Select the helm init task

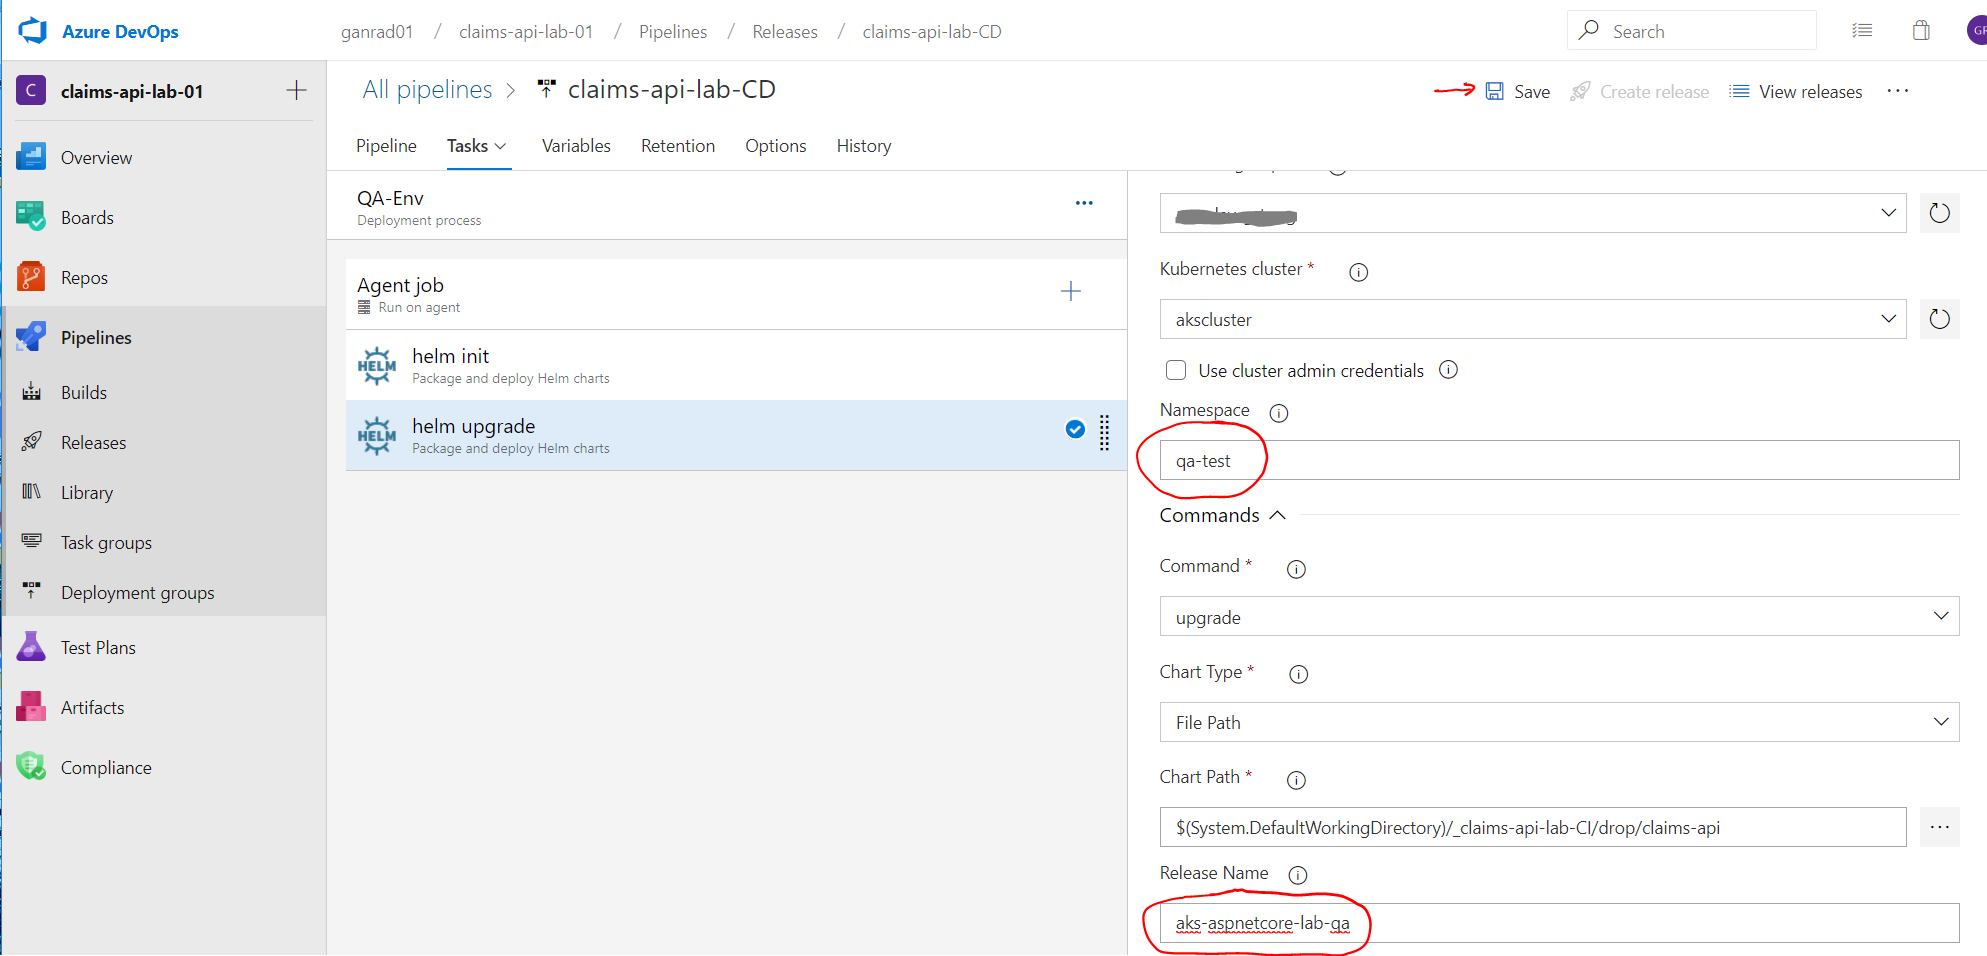coord(736,365)
